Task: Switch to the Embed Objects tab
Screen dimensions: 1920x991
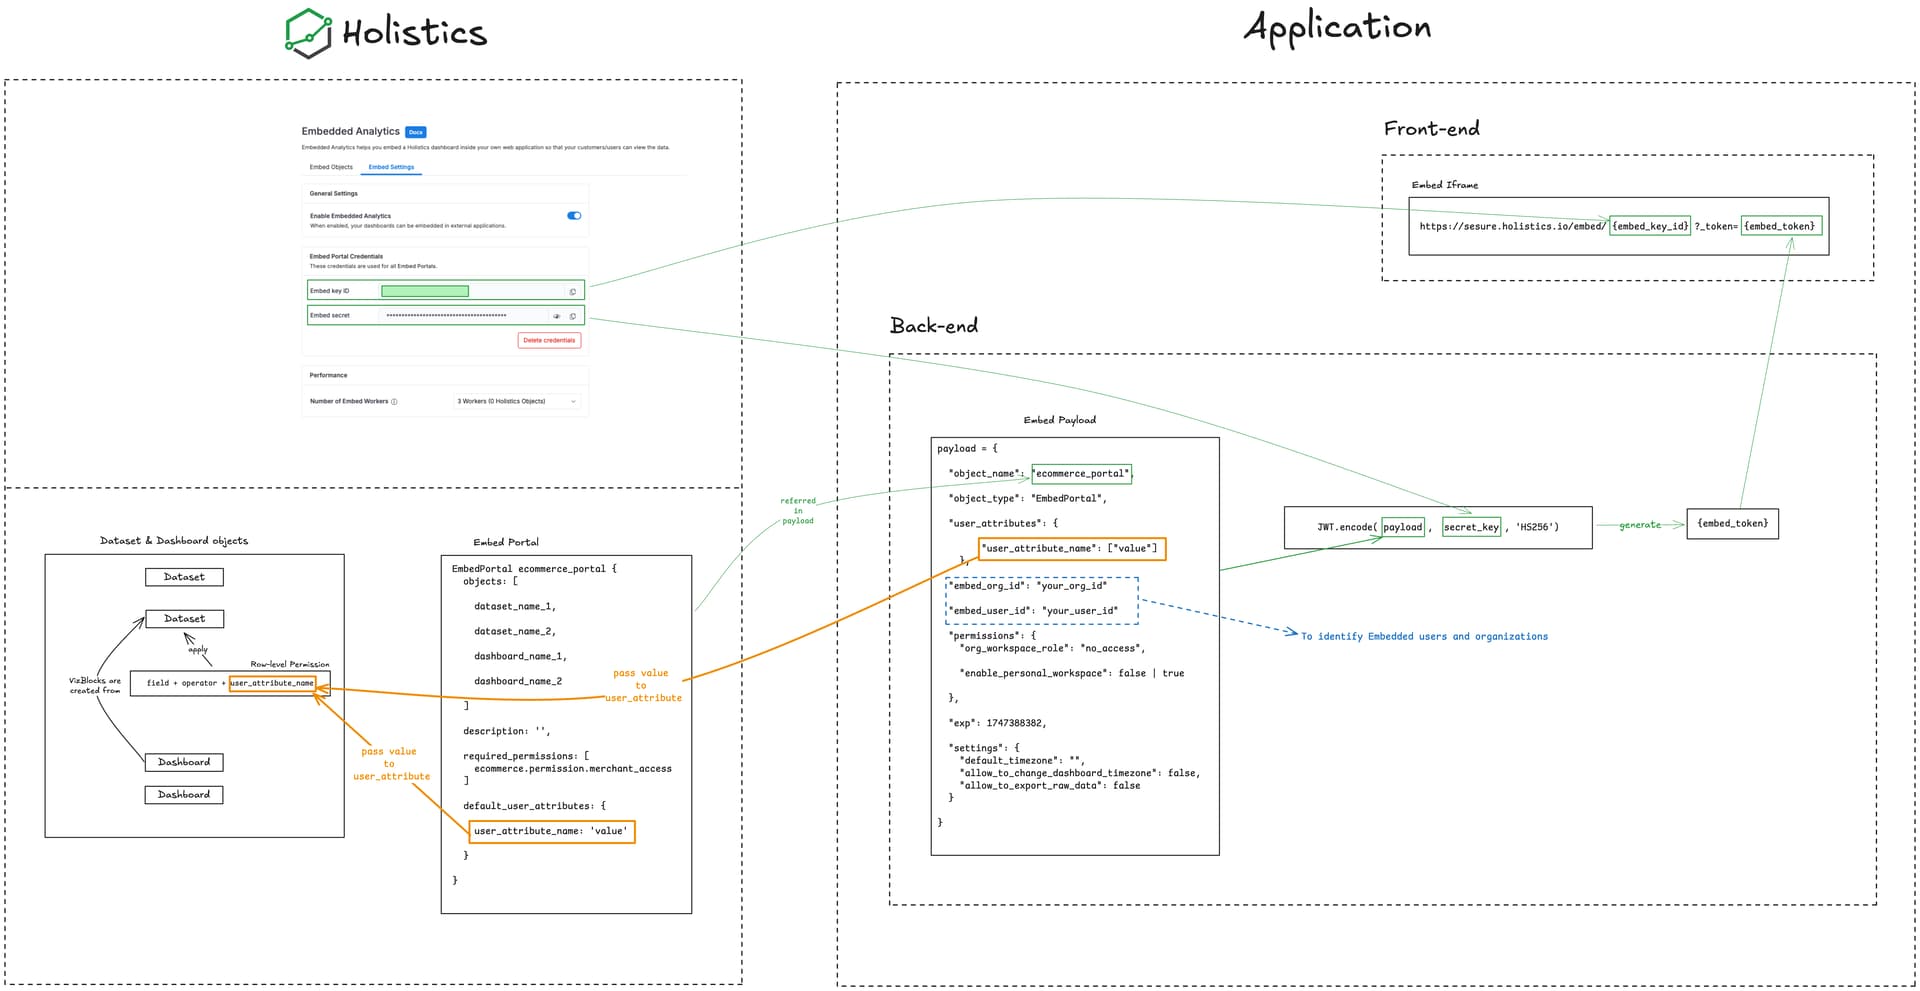Action: click(331, 167)
